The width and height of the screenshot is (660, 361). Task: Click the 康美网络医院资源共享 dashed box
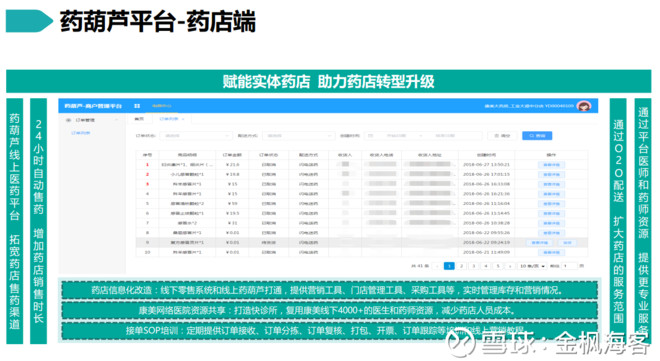(330, 311)
